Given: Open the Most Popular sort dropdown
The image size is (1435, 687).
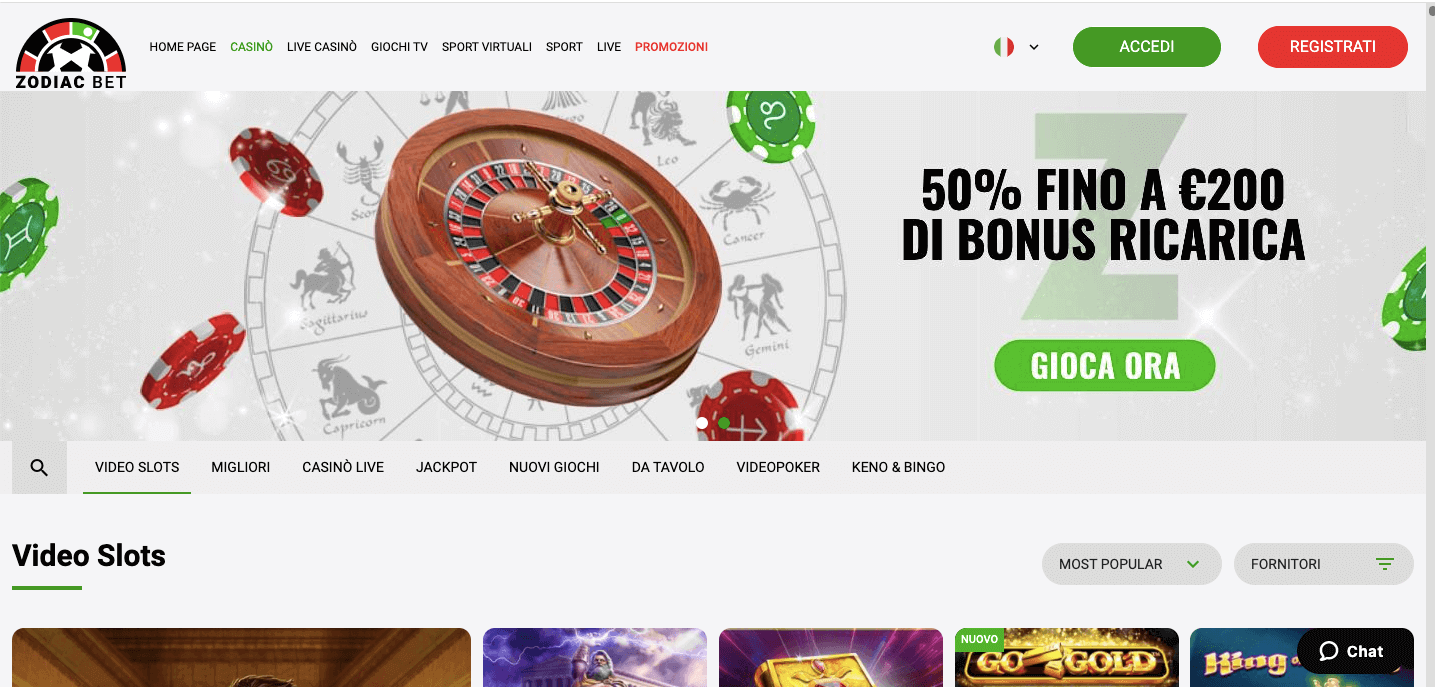Looking at the screenshot, I should (1131, 564).
